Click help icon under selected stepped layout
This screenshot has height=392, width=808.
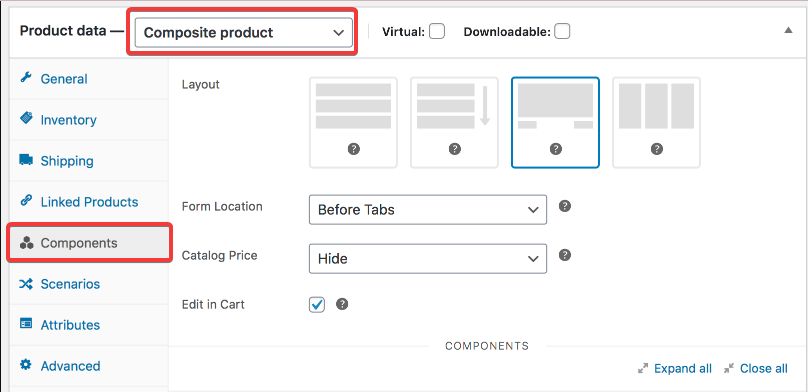pyautogui.click(x=556, y=149)
